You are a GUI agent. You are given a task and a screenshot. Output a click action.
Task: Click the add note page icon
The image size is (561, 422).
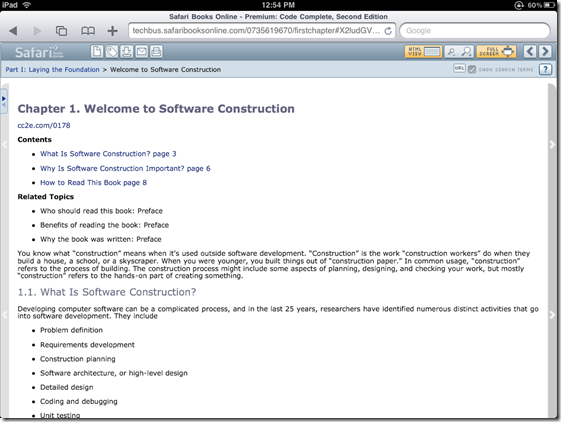[97, 52]
